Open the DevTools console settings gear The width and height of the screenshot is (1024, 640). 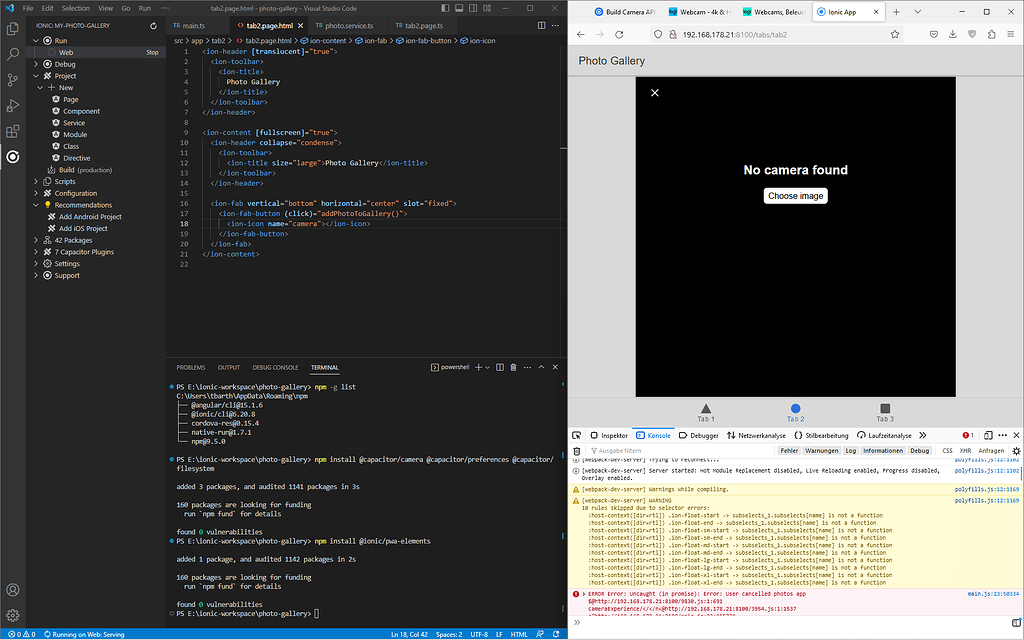(1016, 451)
